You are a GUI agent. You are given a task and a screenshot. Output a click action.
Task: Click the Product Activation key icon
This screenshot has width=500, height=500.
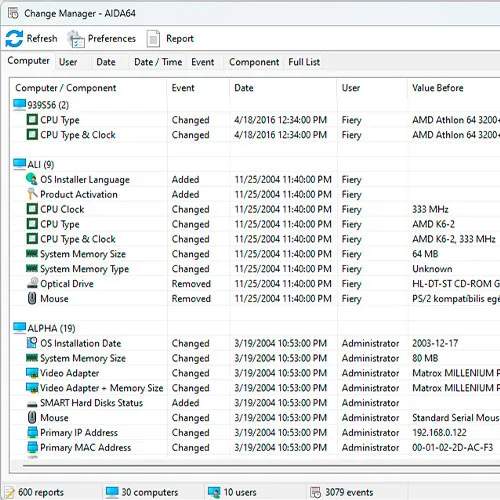[x=32, y=194]
